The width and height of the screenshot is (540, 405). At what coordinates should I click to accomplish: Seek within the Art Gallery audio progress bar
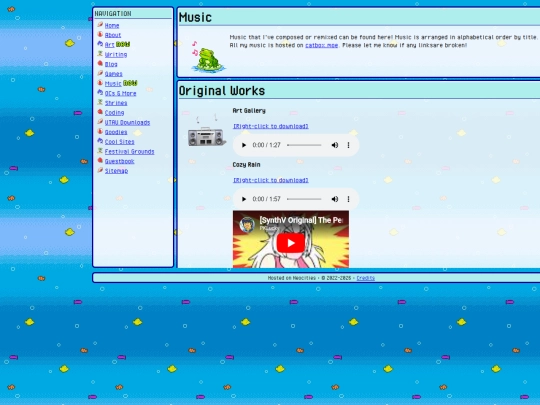click(304, 145)
